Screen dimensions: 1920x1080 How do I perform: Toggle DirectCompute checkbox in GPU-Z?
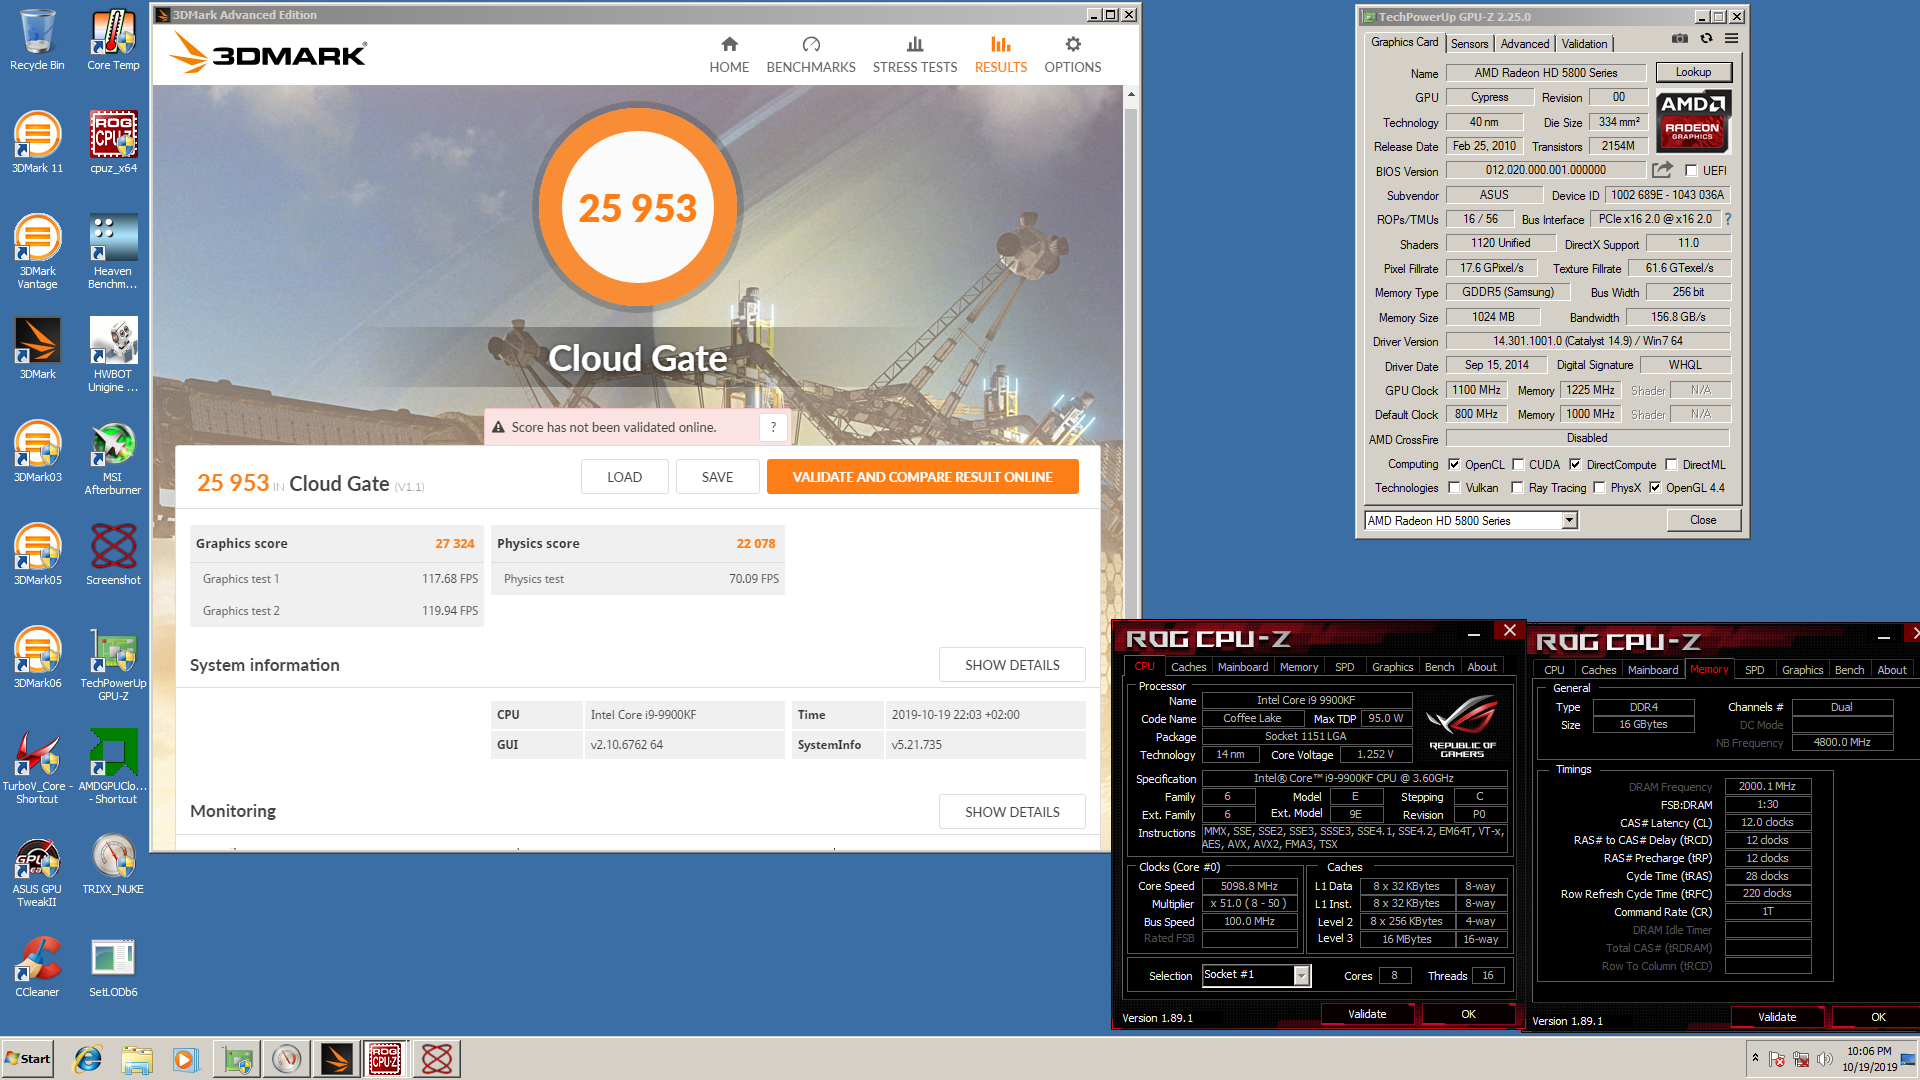pos(1575,464)
